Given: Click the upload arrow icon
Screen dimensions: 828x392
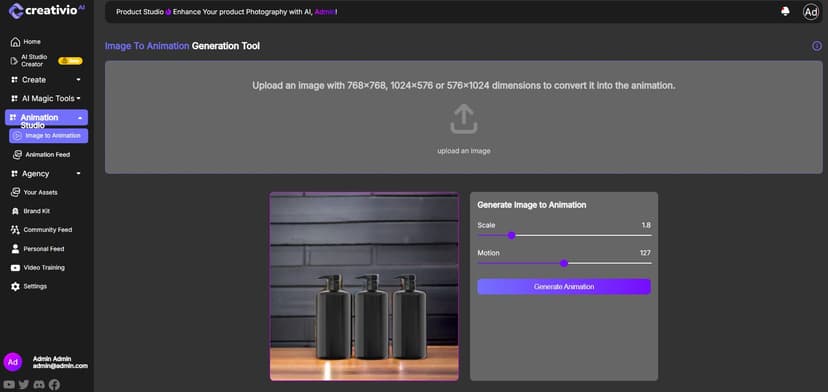Looking at the screenshot, I should point(464,119).
